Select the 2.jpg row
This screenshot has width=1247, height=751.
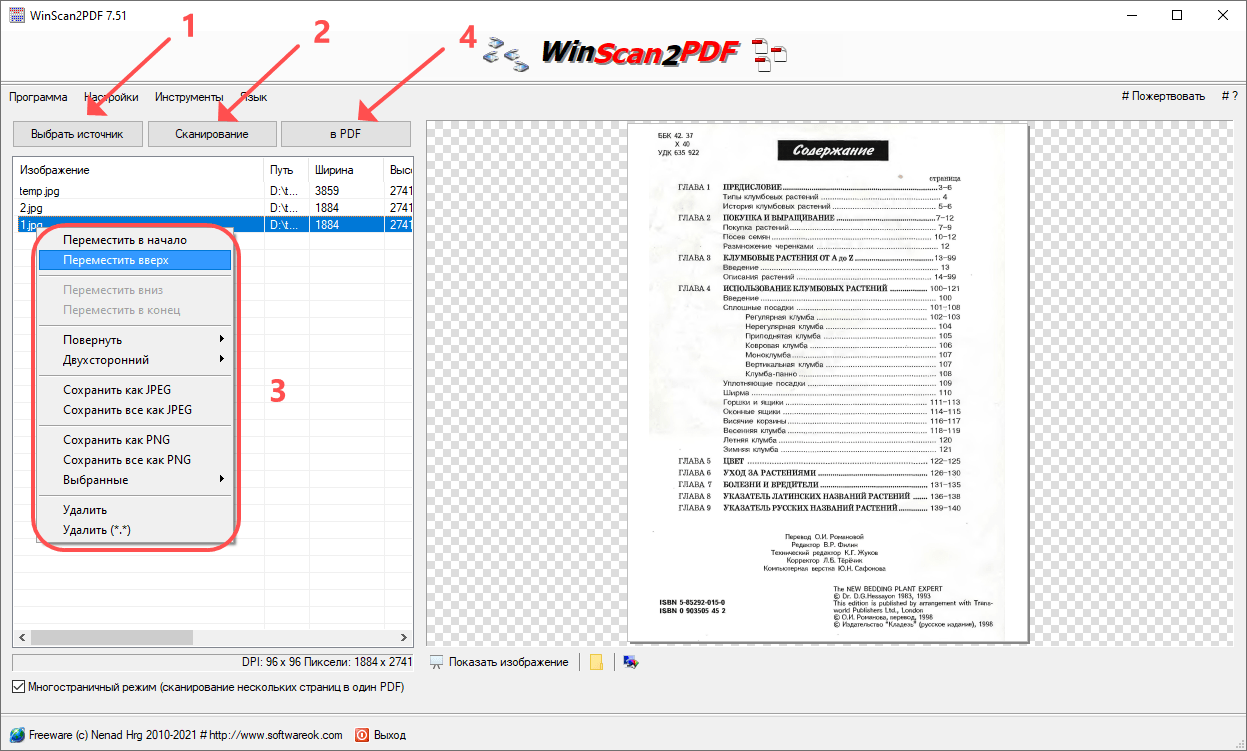point(213,208)
